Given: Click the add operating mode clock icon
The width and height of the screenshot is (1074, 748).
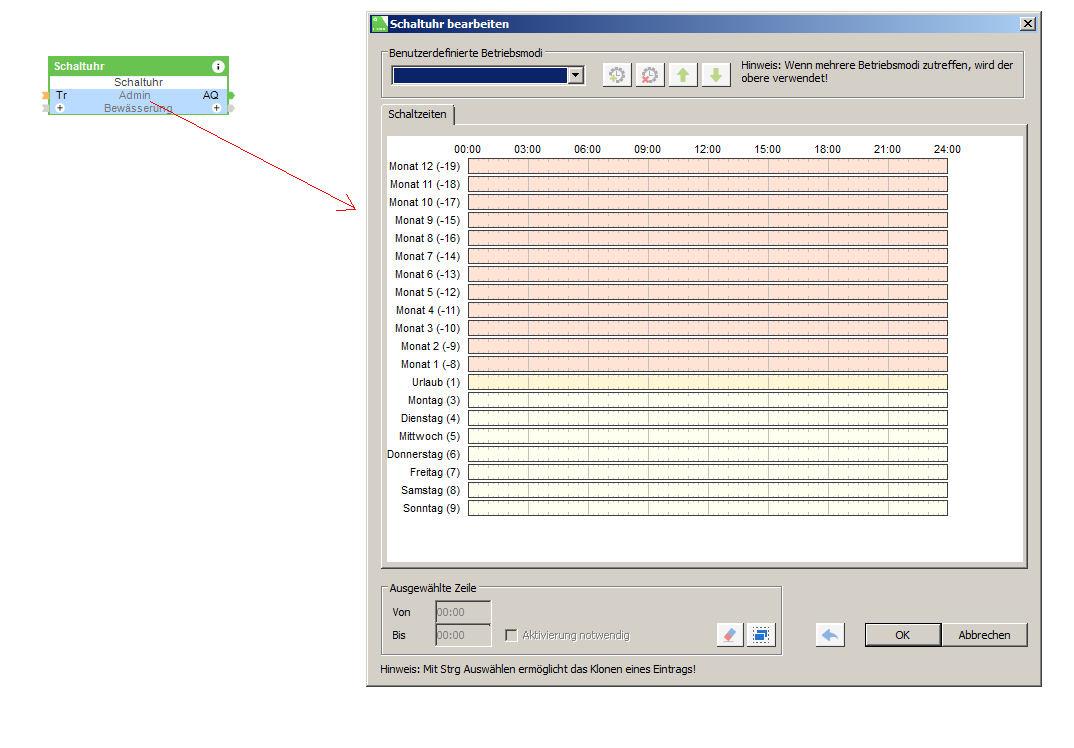Looking at the screenshot, I should point(617,75).
